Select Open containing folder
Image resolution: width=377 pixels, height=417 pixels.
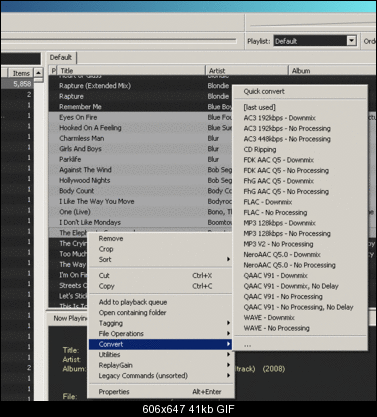(160, 313)
